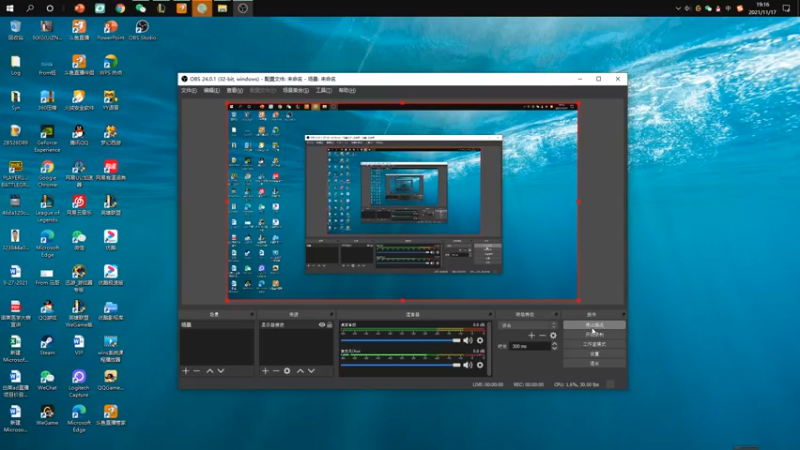
Task: Click 开始录制 start recording button
Action: pyautogui.click(x=594, y=335)
